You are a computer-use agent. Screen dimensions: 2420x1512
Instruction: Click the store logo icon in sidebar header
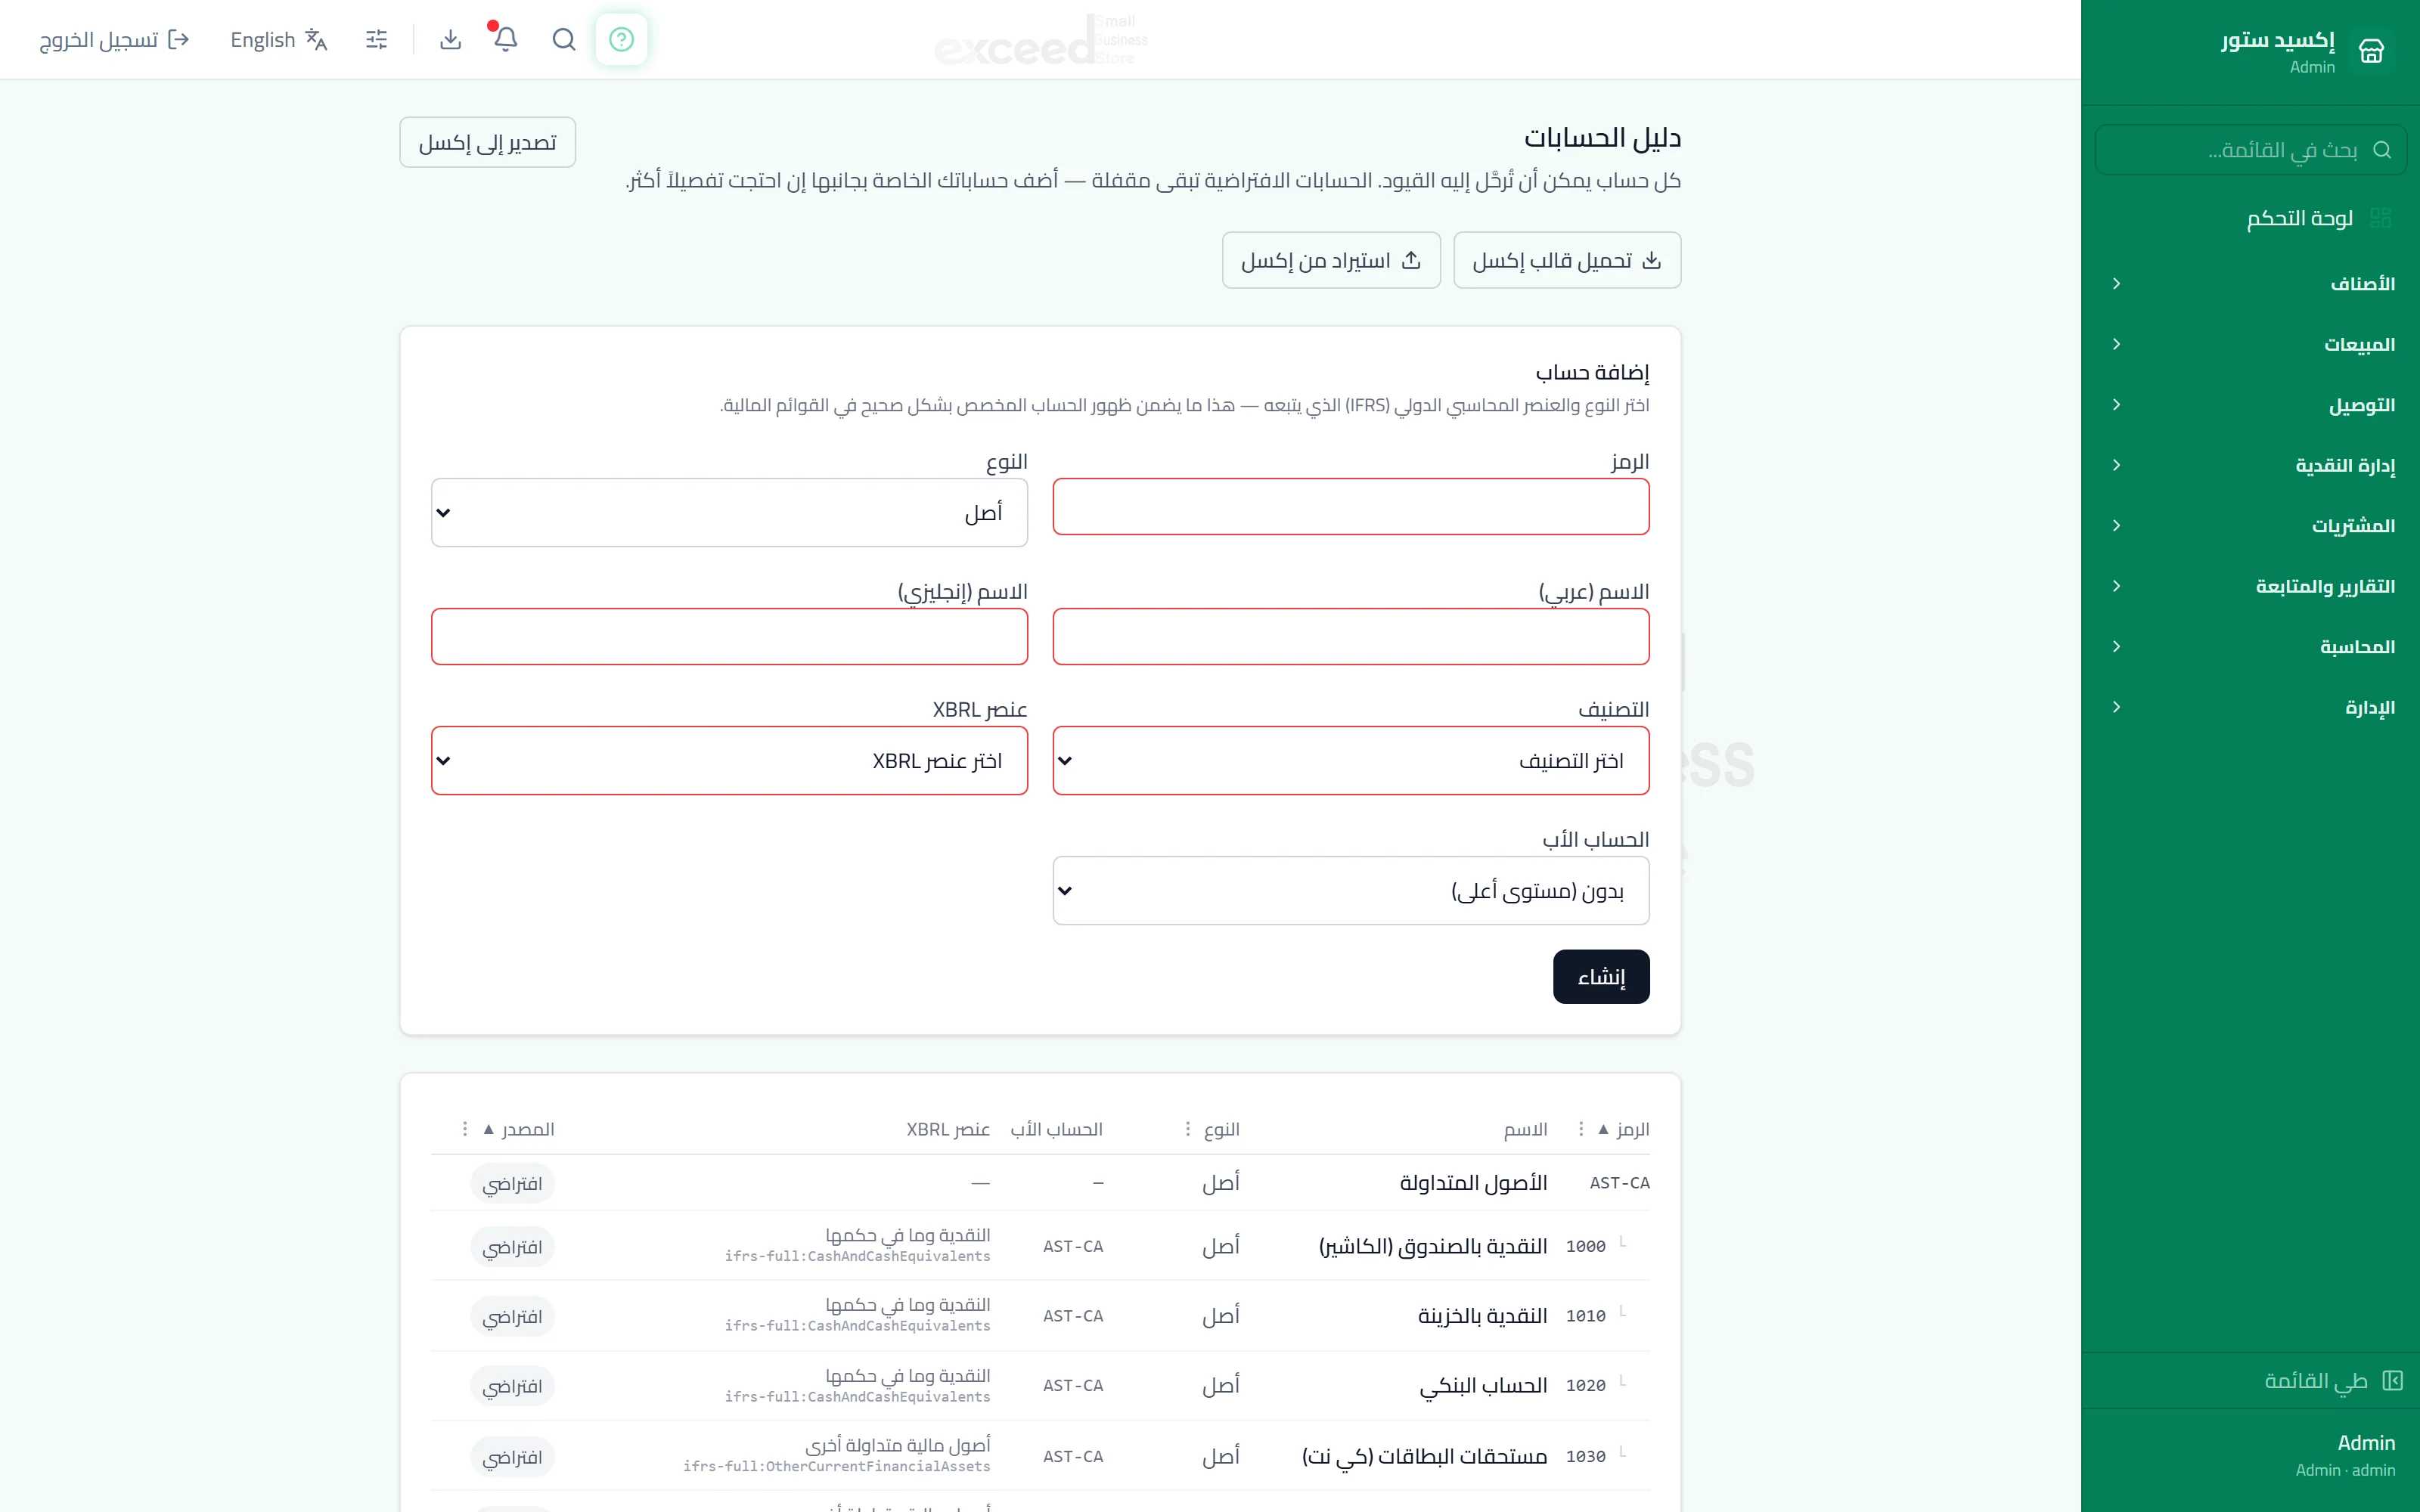click(2371, 51)
